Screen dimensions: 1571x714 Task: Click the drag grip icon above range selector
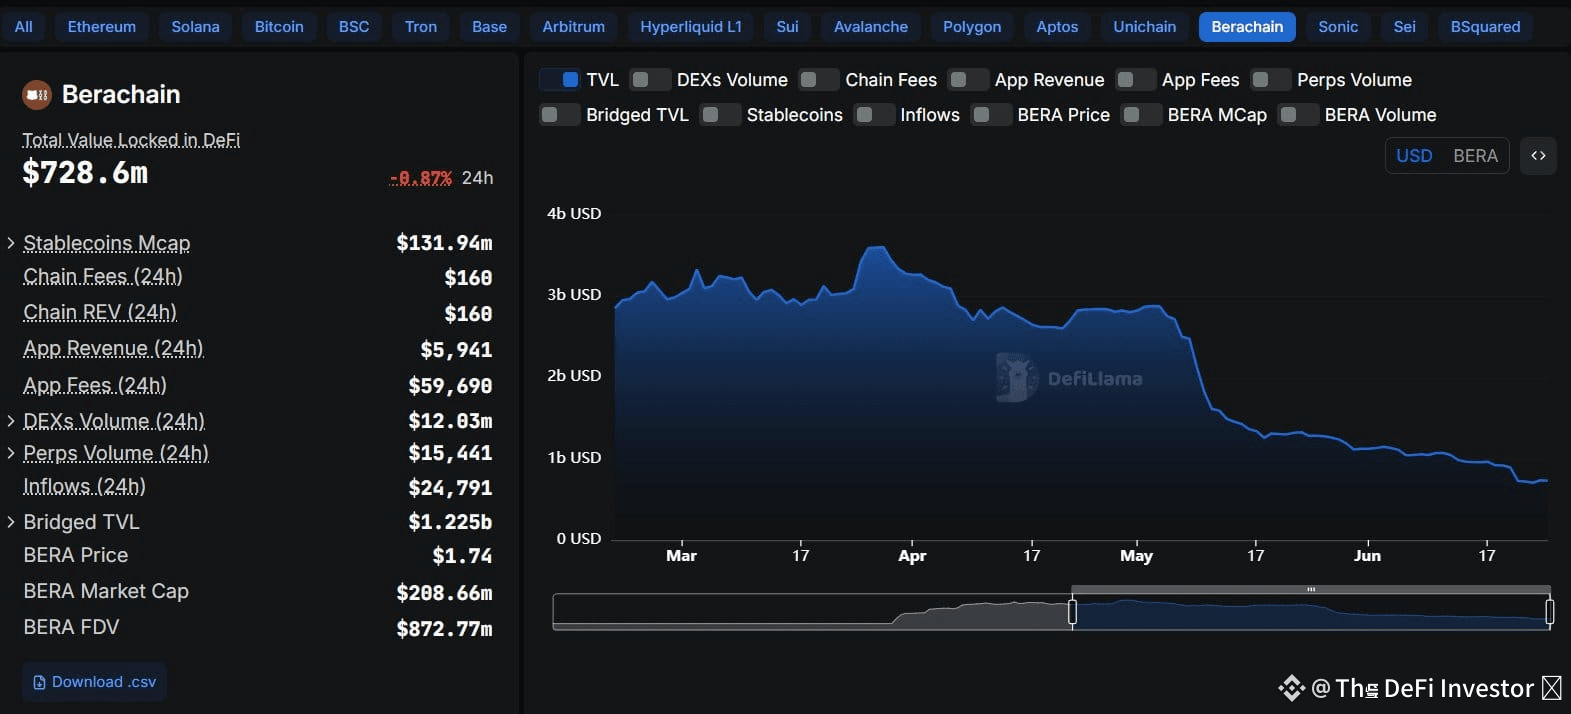pyautogui.click(x=1311, y=590)
